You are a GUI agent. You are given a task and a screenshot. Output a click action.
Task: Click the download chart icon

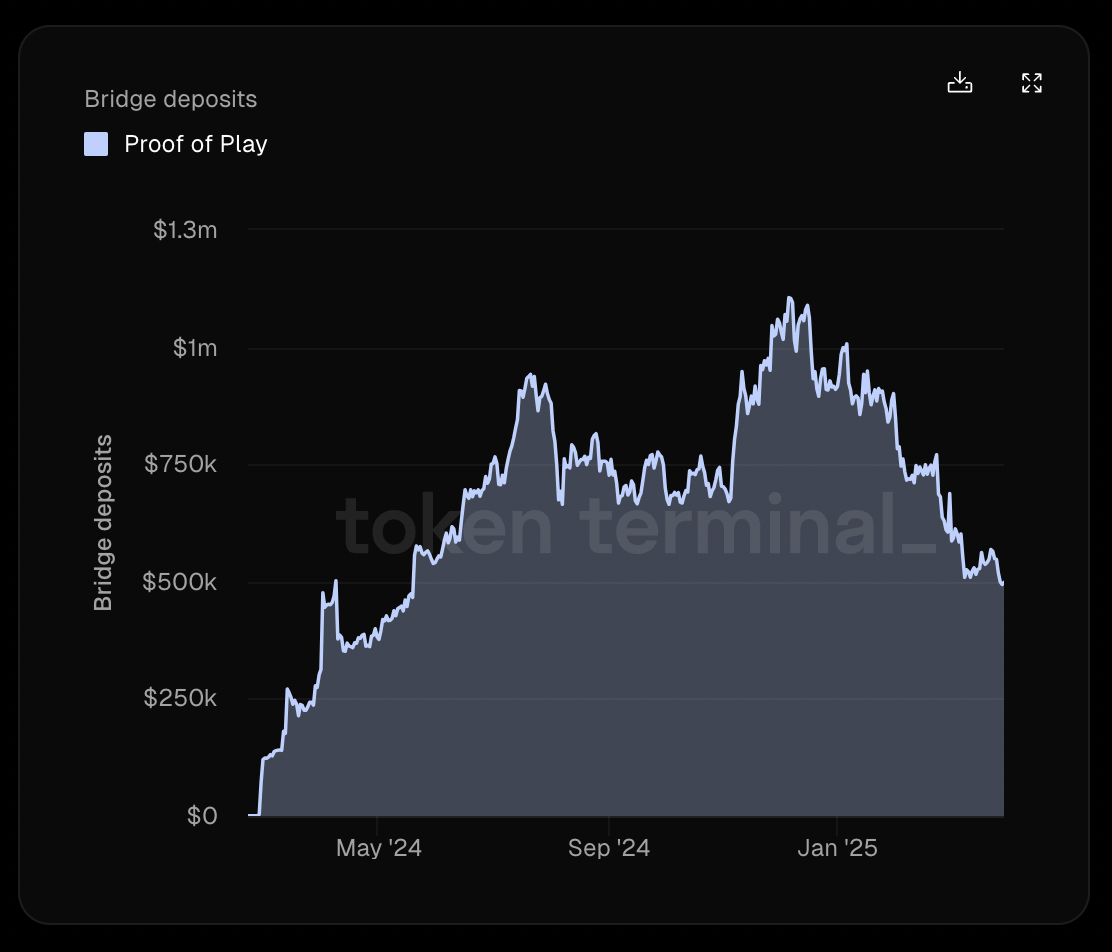coord(960,82)
